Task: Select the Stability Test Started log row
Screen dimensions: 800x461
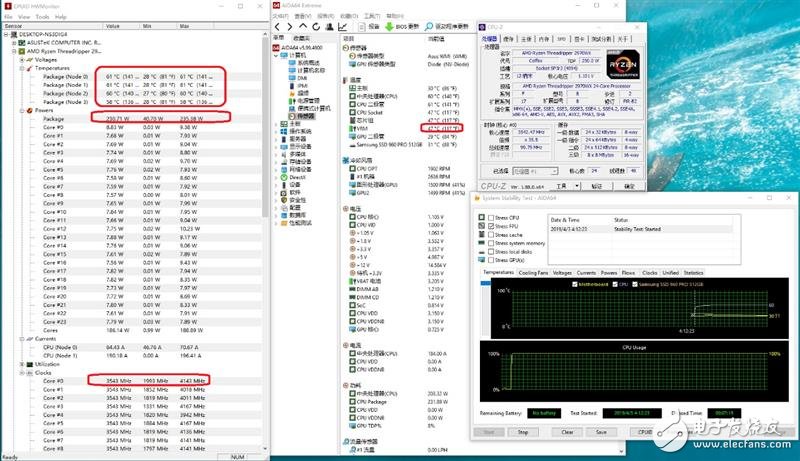Action: [642, 229]
